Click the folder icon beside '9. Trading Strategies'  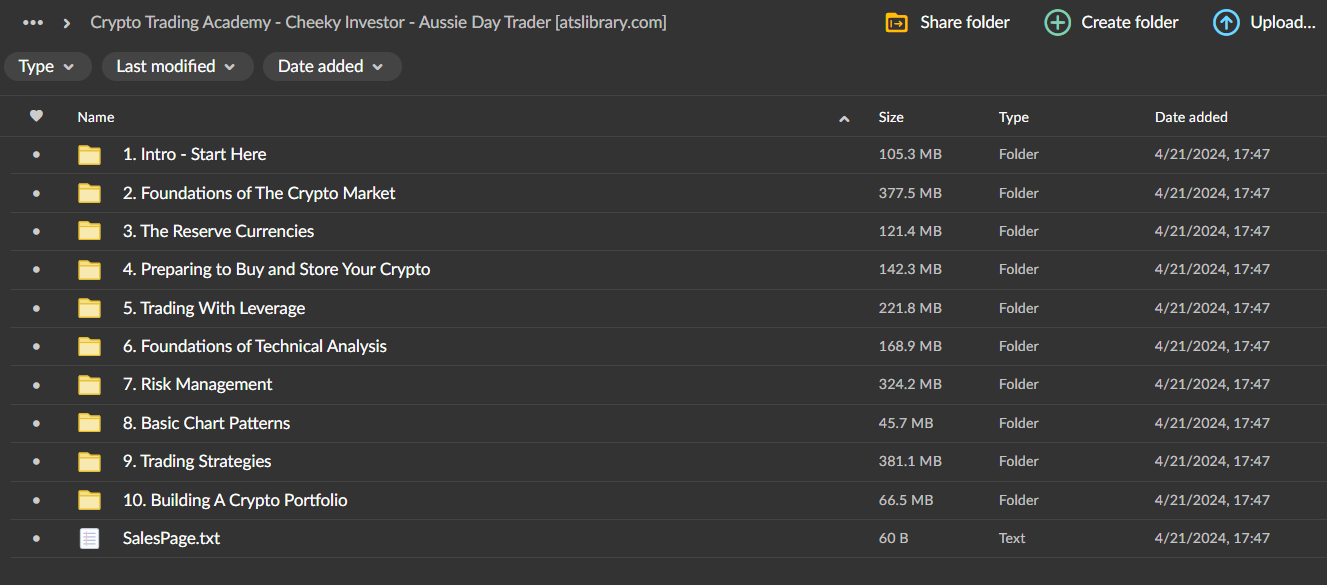(x=89, y=461)
